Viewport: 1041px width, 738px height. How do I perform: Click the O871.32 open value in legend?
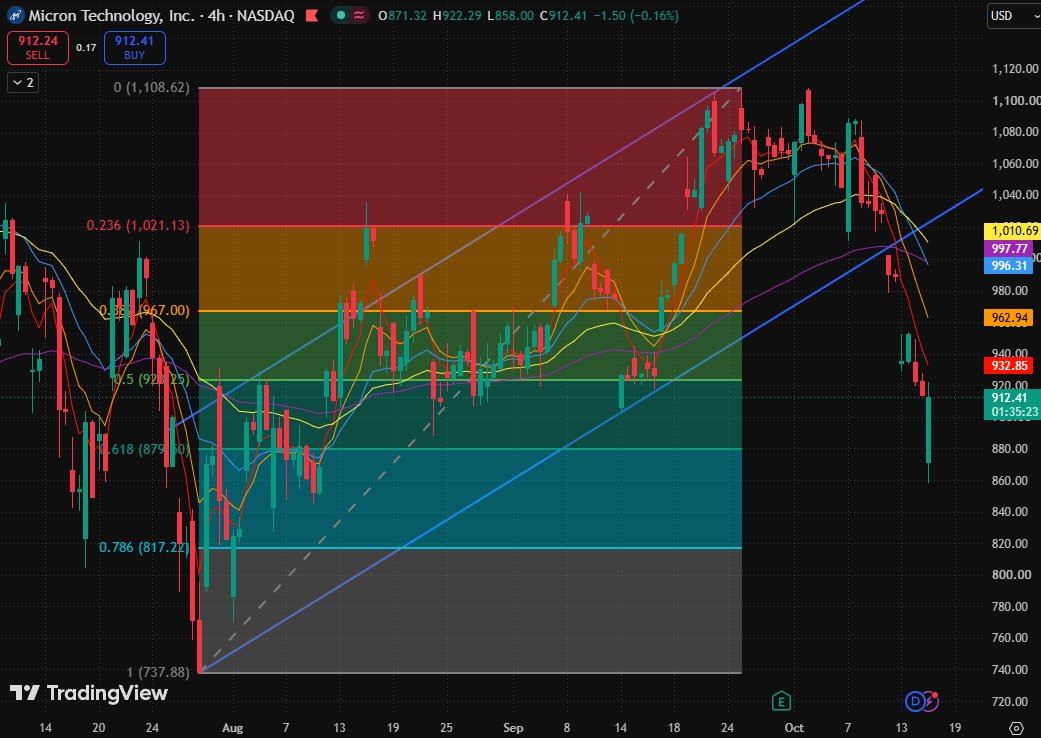pyautogui.click(x=402, y=15)
